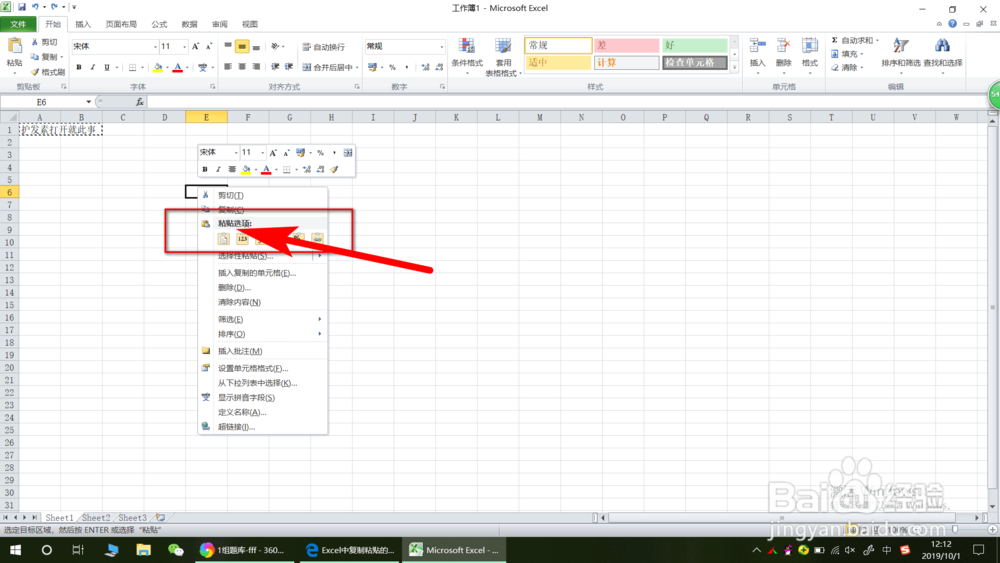Choose Paste Values 123 icon in context menu
1000x563 pixels.
242,238
